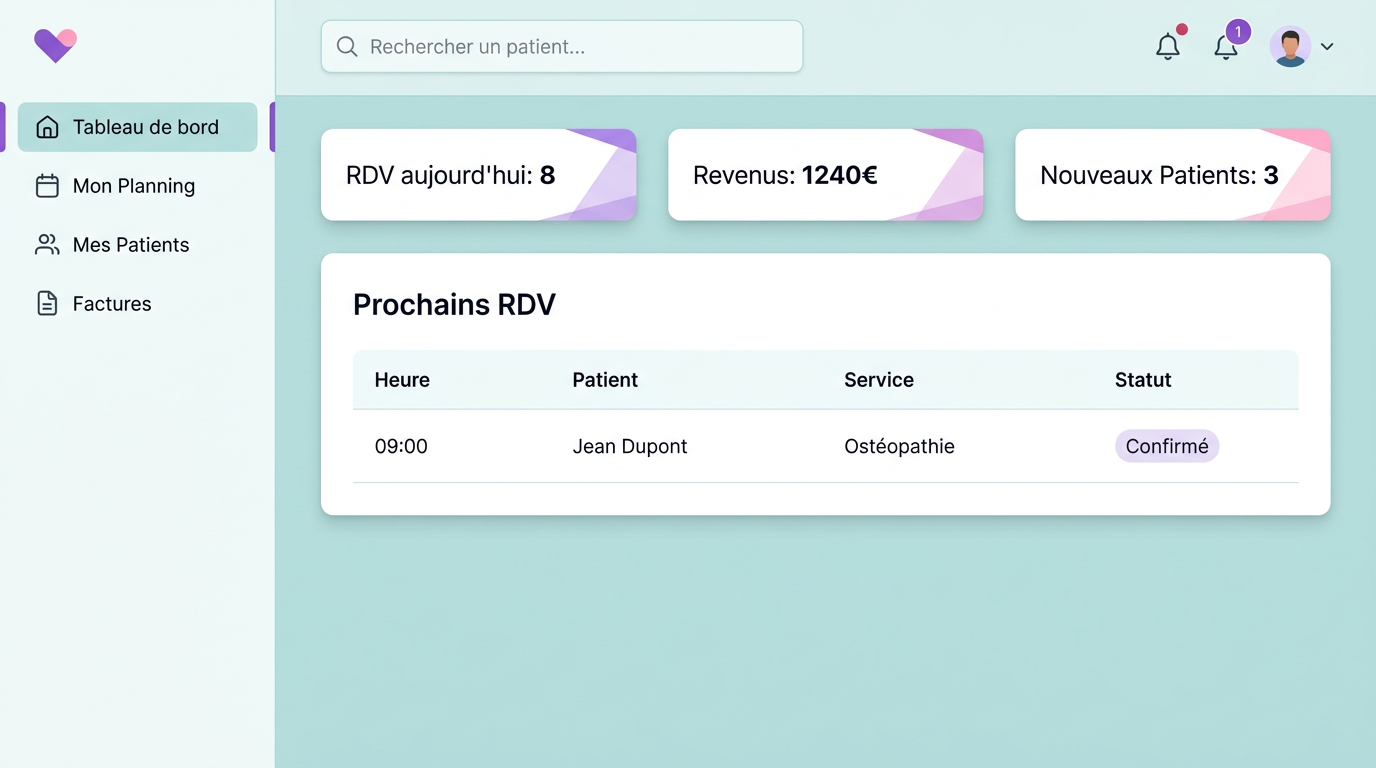Select the Patient column header

click(605, 380)
